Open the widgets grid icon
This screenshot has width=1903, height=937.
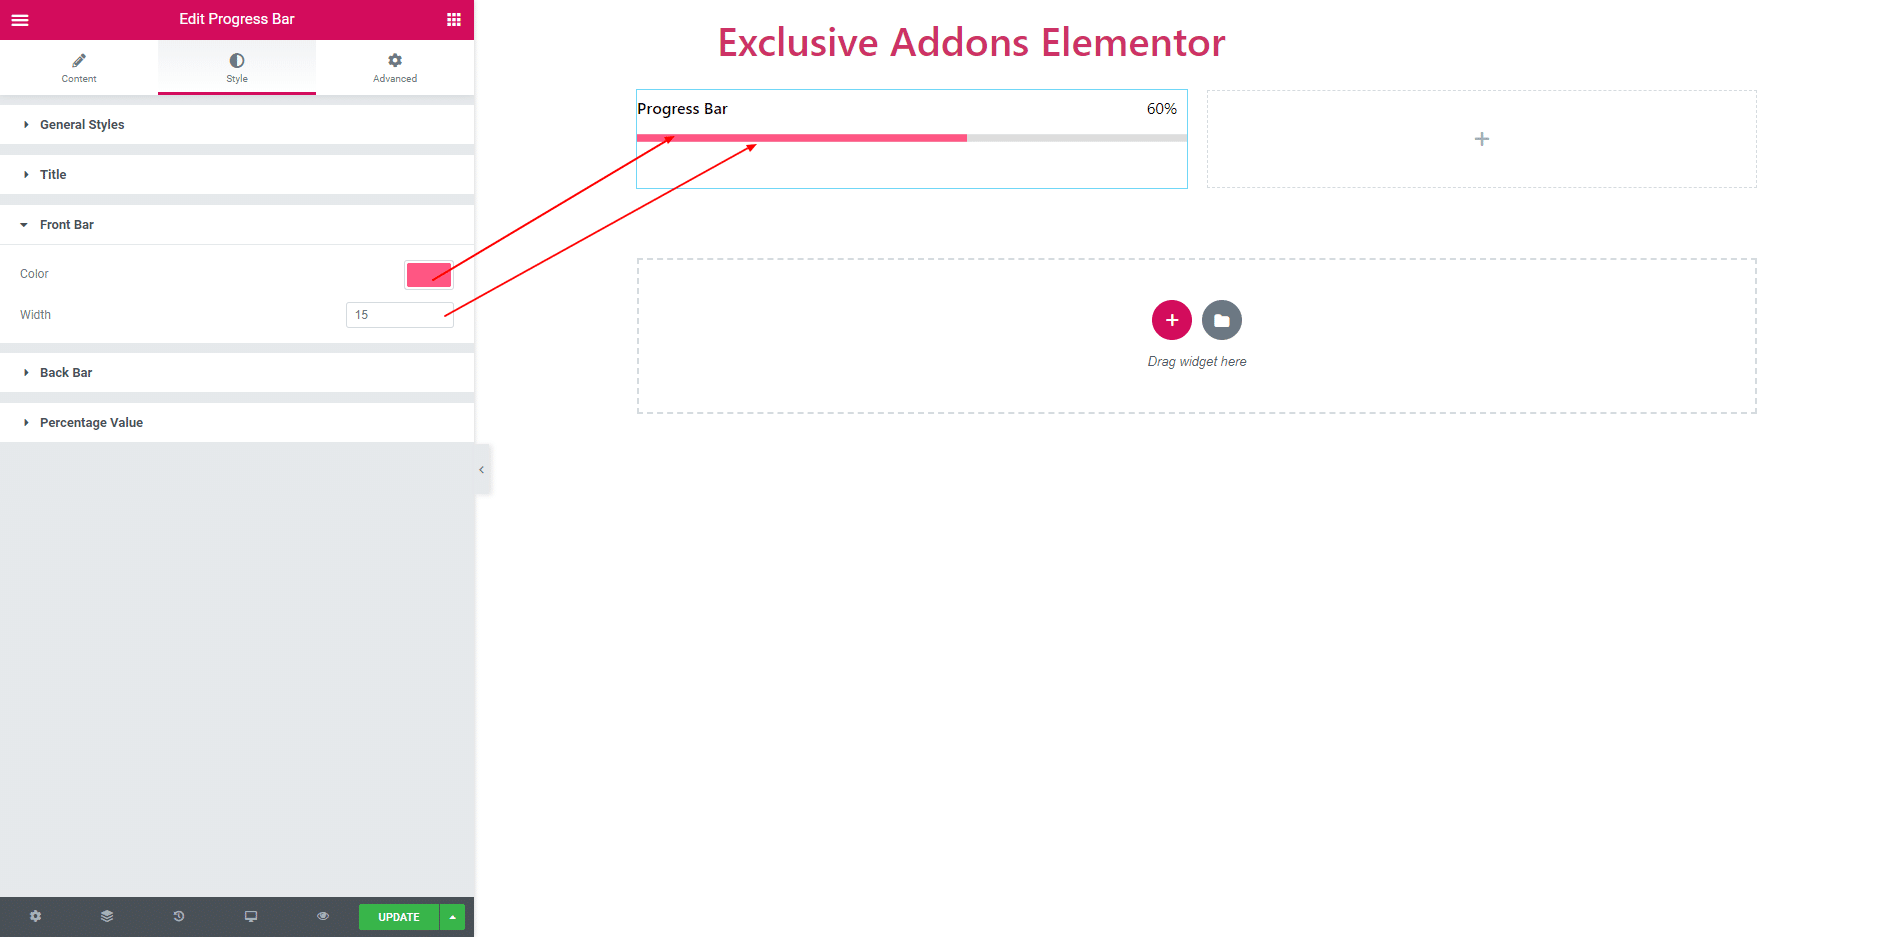coord(454,19)
